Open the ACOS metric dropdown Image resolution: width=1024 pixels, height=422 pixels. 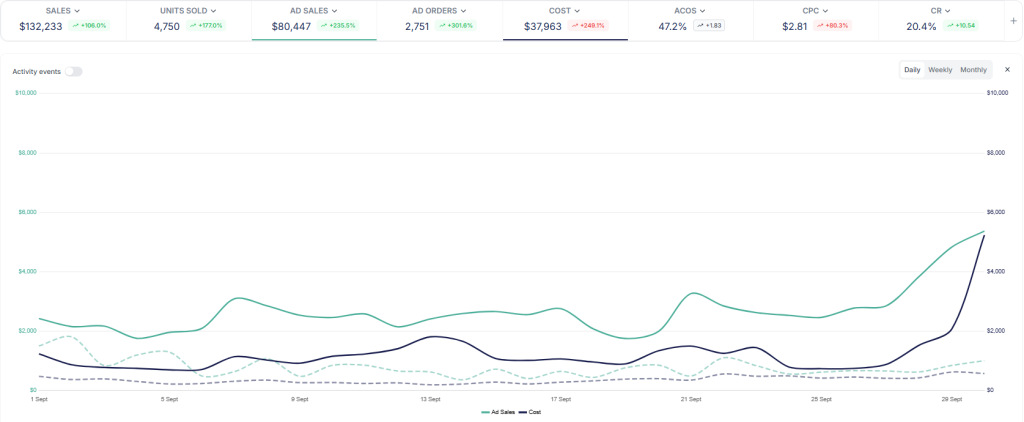(690, 11)
